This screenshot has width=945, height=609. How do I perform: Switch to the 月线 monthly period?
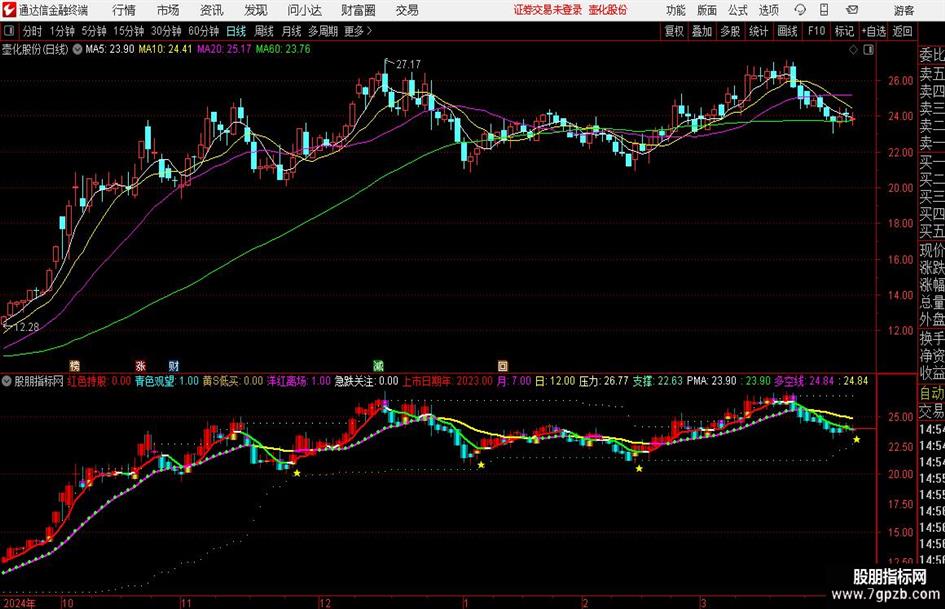coord(291,31)
